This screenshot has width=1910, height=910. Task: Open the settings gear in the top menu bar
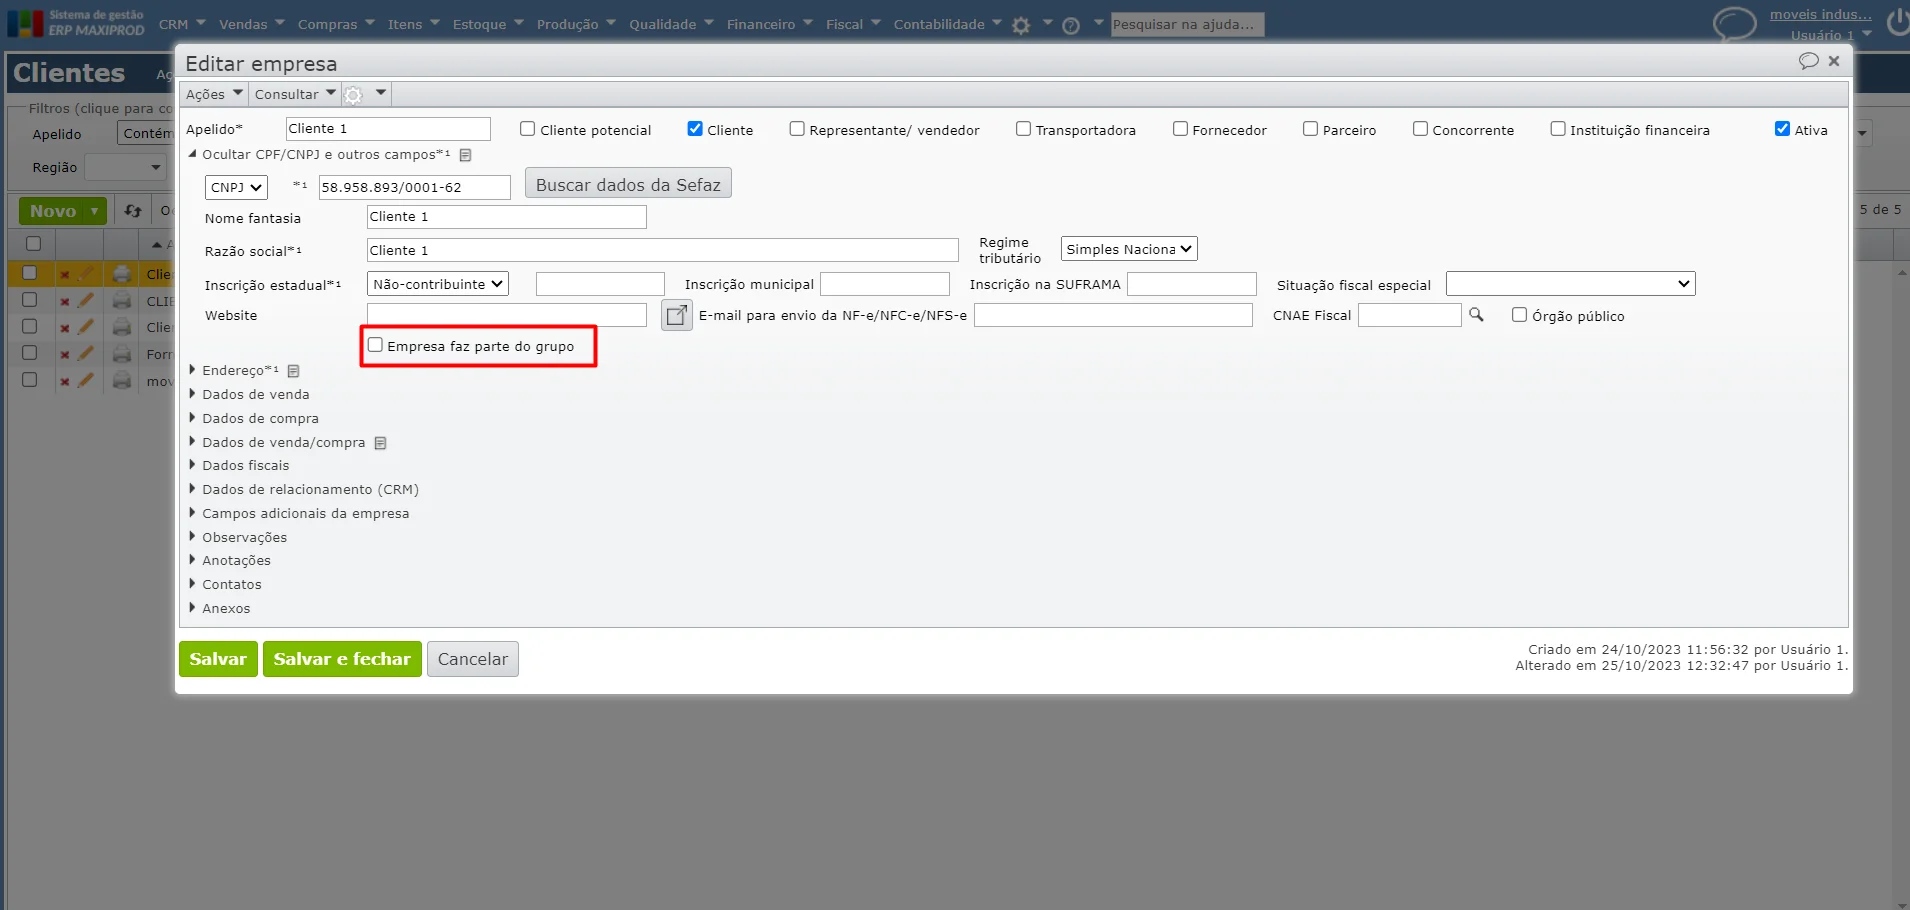tap(1020, 25)
